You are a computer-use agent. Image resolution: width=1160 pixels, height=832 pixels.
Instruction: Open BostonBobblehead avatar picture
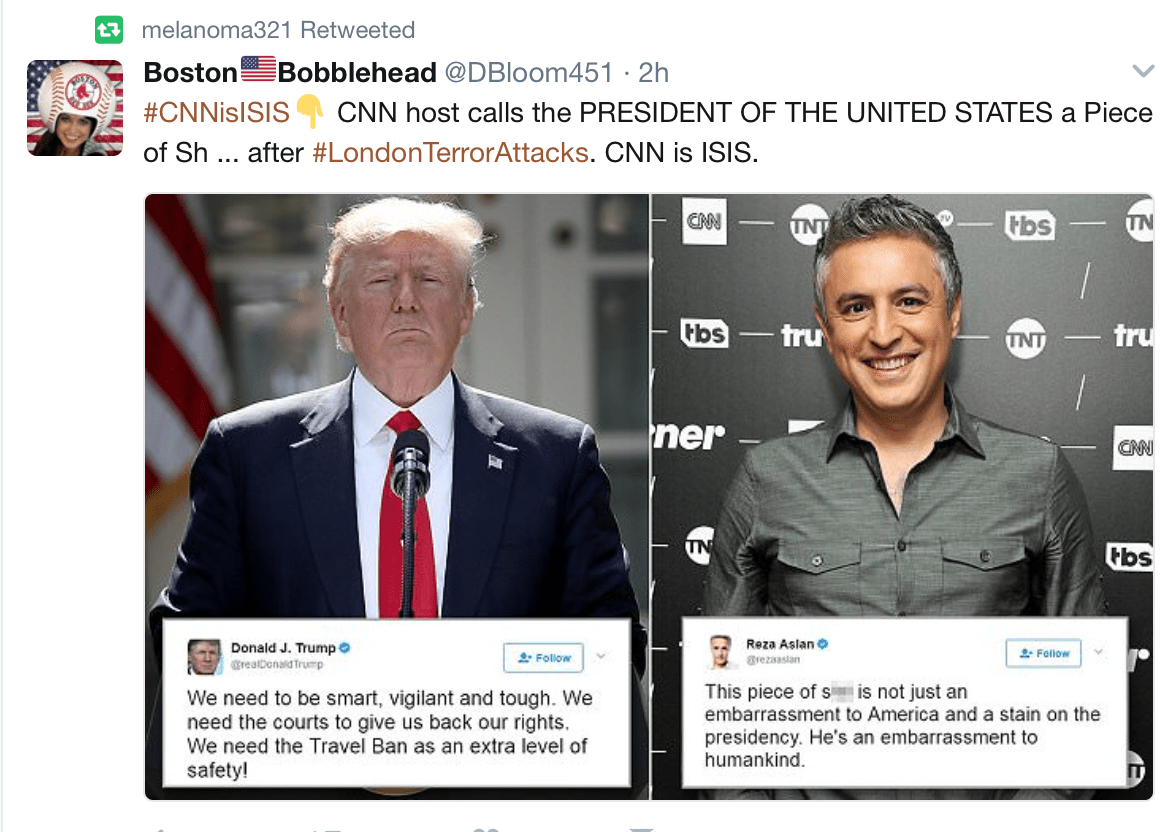coord(75,108)
